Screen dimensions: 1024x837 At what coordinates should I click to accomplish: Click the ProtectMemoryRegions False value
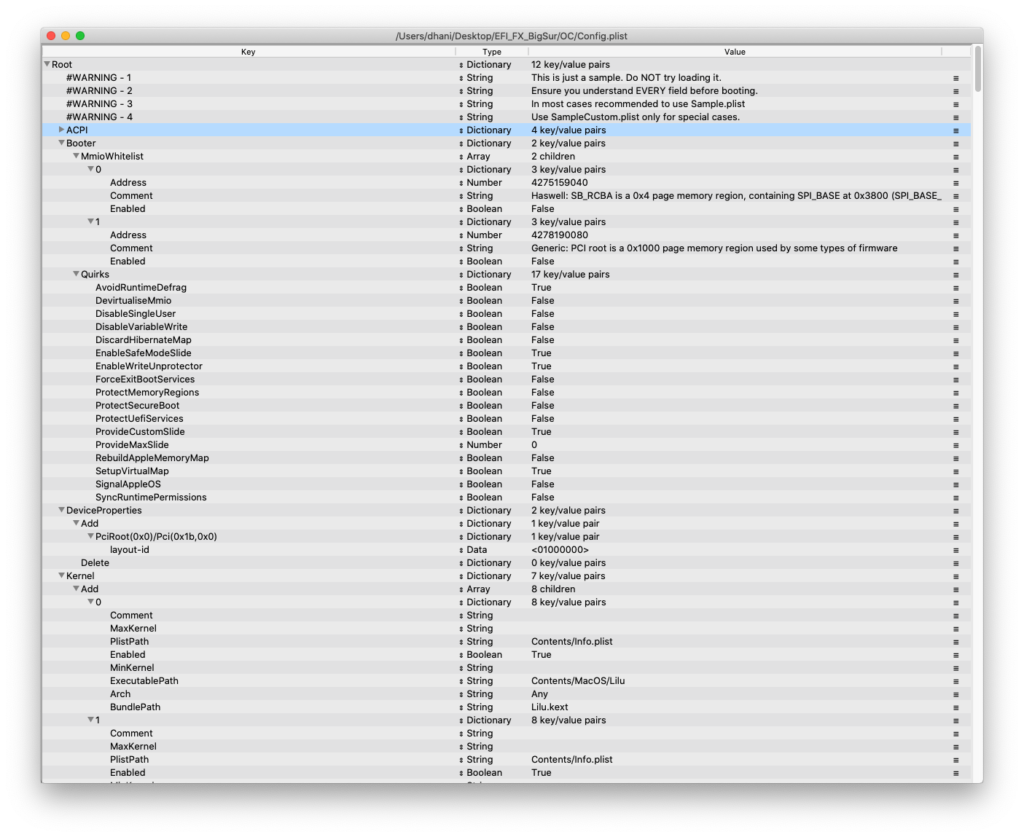543,392
